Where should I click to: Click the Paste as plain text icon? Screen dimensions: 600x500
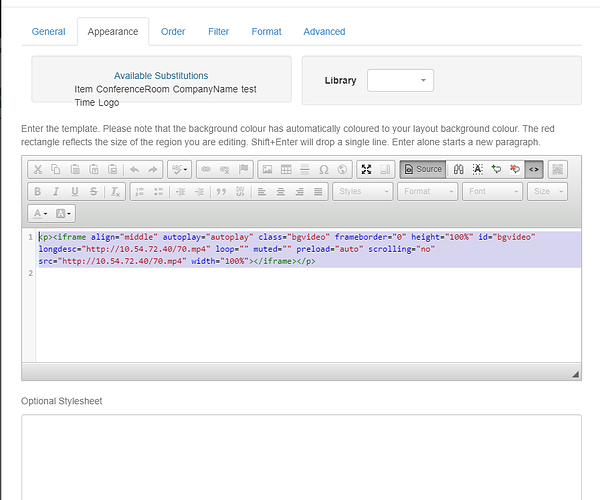[x=94, y=169]
